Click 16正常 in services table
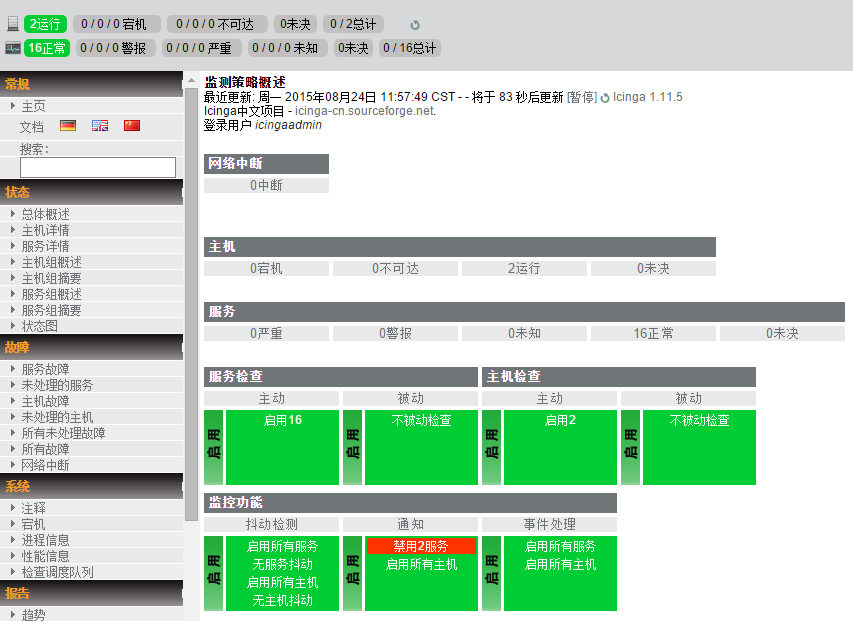 [653, 333]
